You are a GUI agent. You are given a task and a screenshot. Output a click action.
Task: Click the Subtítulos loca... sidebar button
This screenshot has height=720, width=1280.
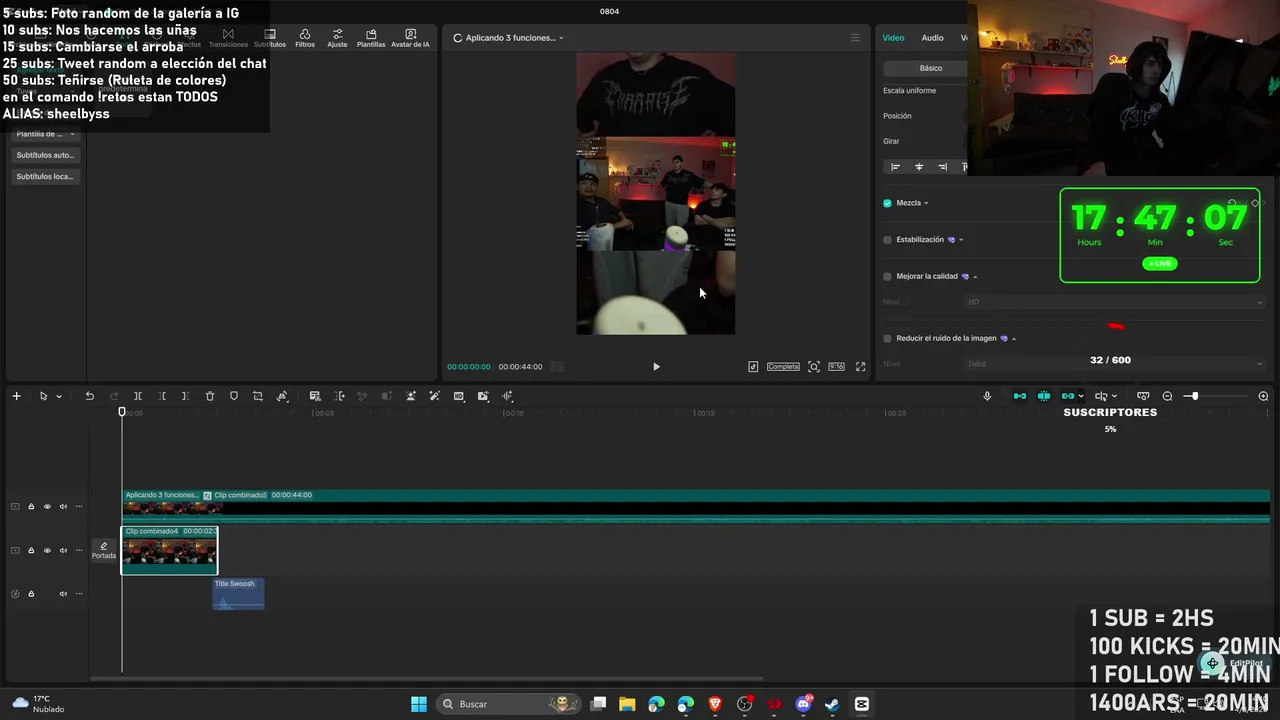pyautogui.click(x=45, y=176)
